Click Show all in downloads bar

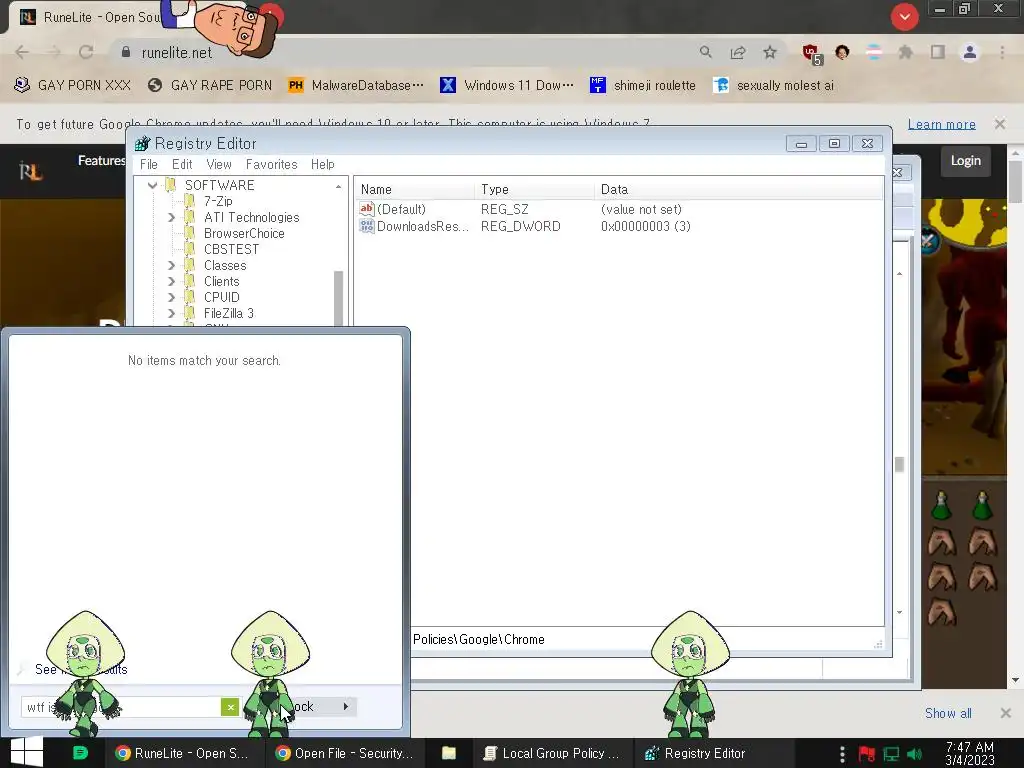[x=948, y=713]
